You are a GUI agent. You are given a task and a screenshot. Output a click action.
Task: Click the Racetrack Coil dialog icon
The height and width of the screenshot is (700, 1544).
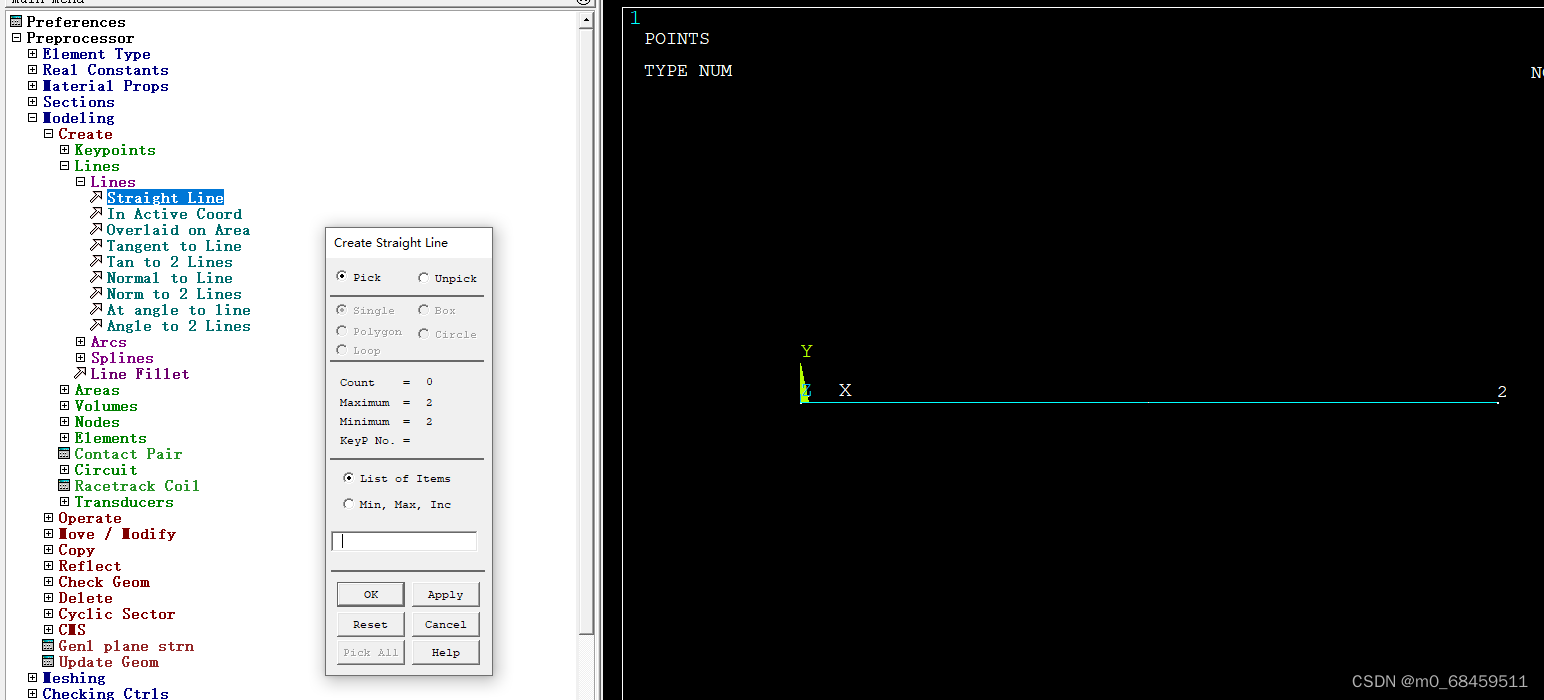[64, 486]
